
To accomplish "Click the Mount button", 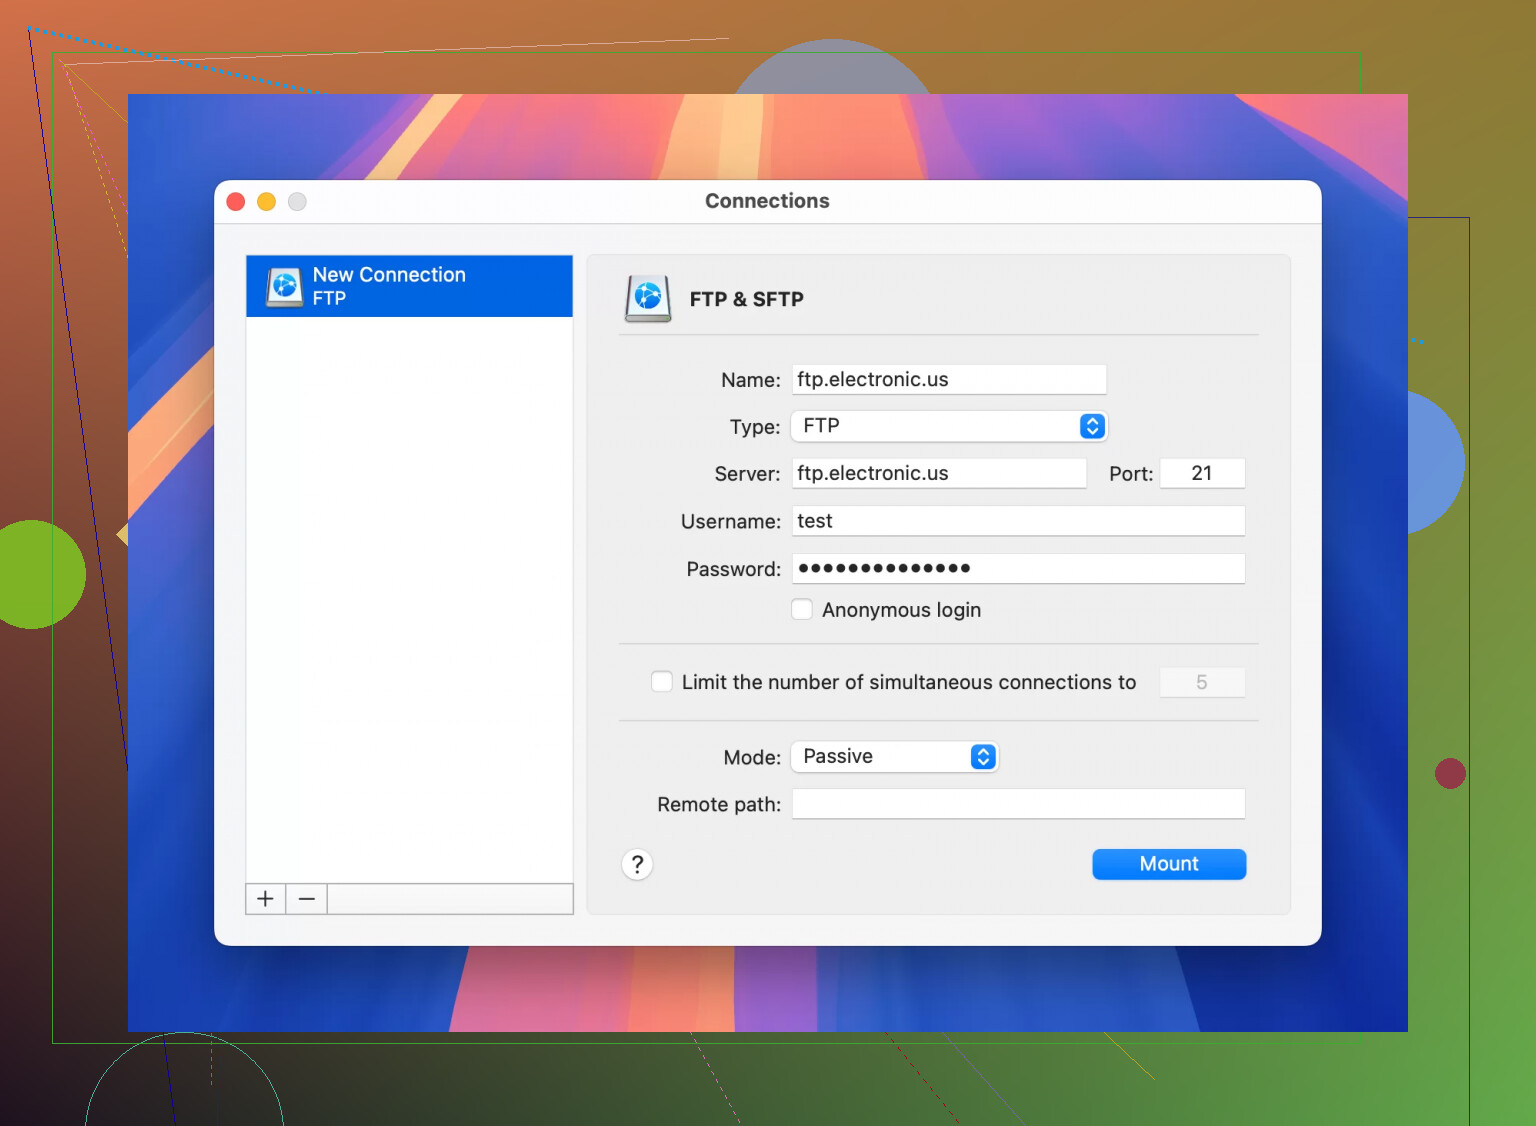I will point(1169,864).
